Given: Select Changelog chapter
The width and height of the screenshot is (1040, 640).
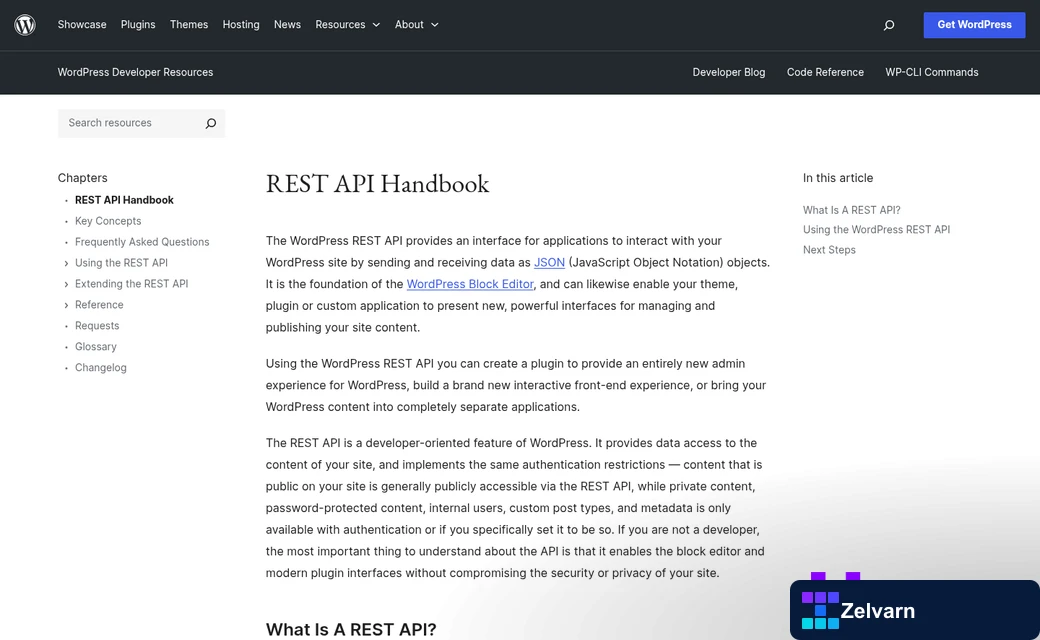Looking at the screenshot, I should click(101, 367).
